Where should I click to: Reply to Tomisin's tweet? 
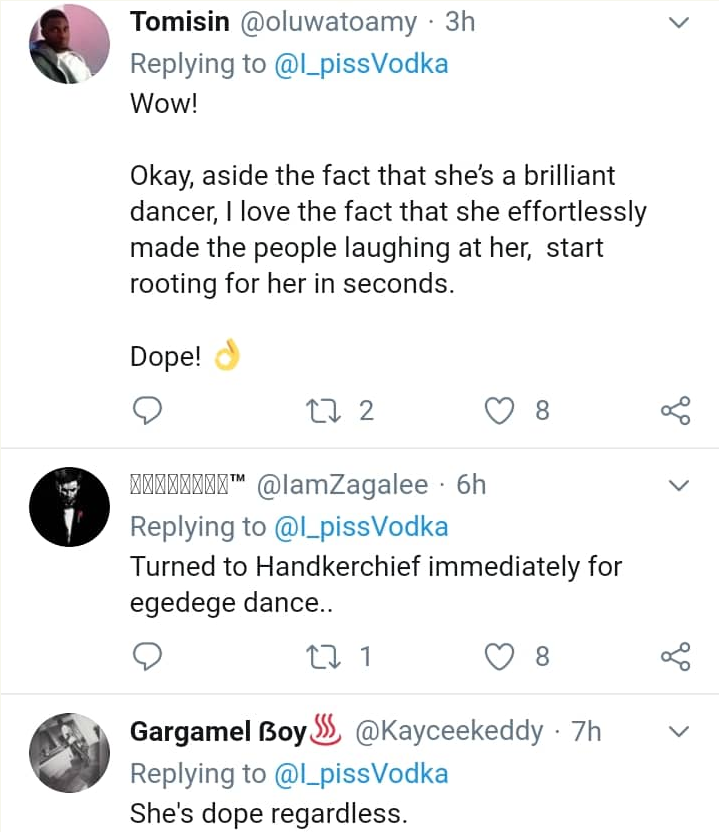[x=148, y=410]
